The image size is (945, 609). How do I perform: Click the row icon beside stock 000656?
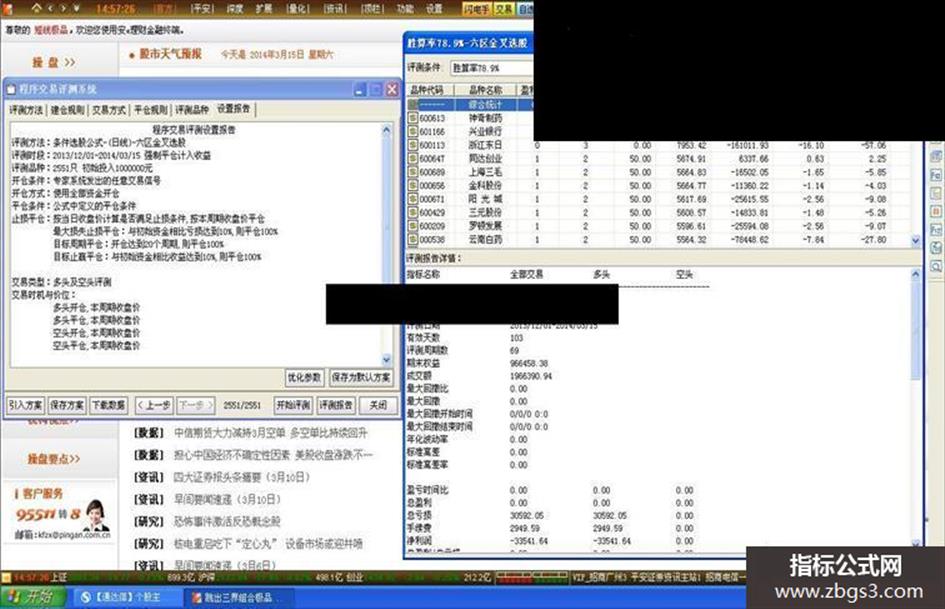tap(413, 186)
